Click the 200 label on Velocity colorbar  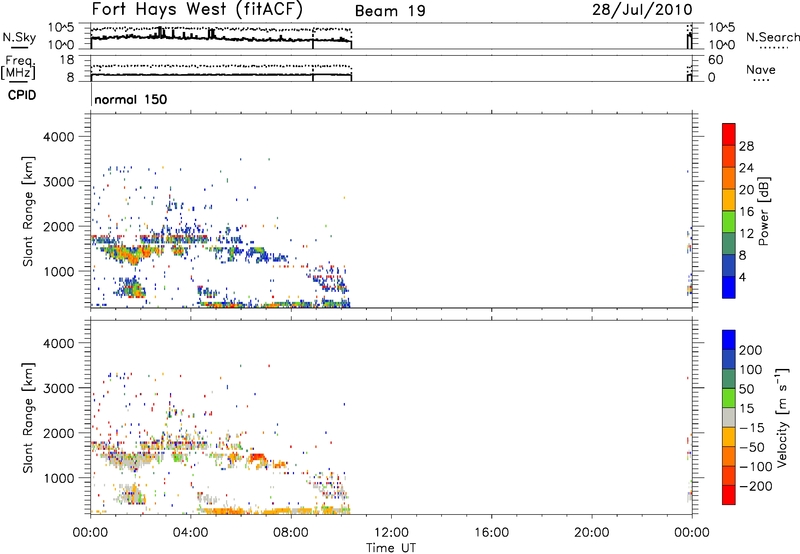(751, 350)
